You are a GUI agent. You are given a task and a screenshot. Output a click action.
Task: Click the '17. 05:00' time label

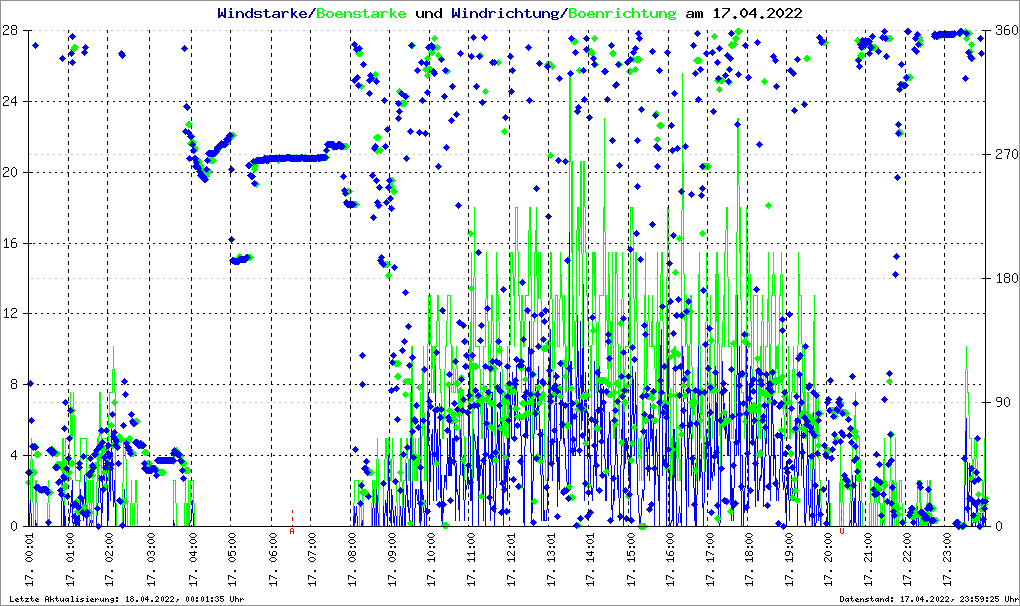pos(232,559)
